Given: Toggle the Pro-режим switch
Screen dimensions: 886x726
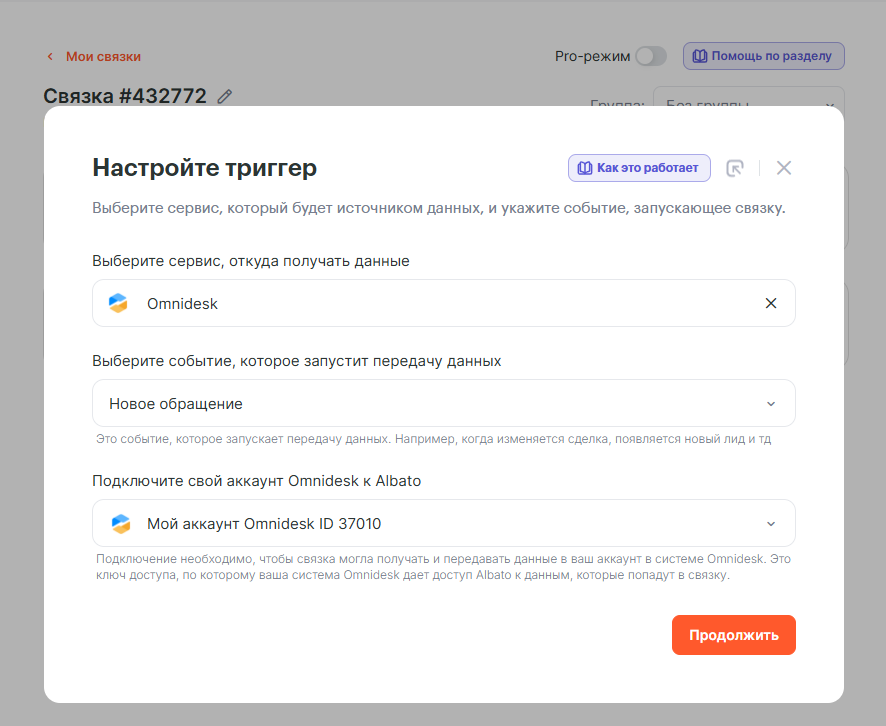Looking at the screenshot, I should [650, 56].
